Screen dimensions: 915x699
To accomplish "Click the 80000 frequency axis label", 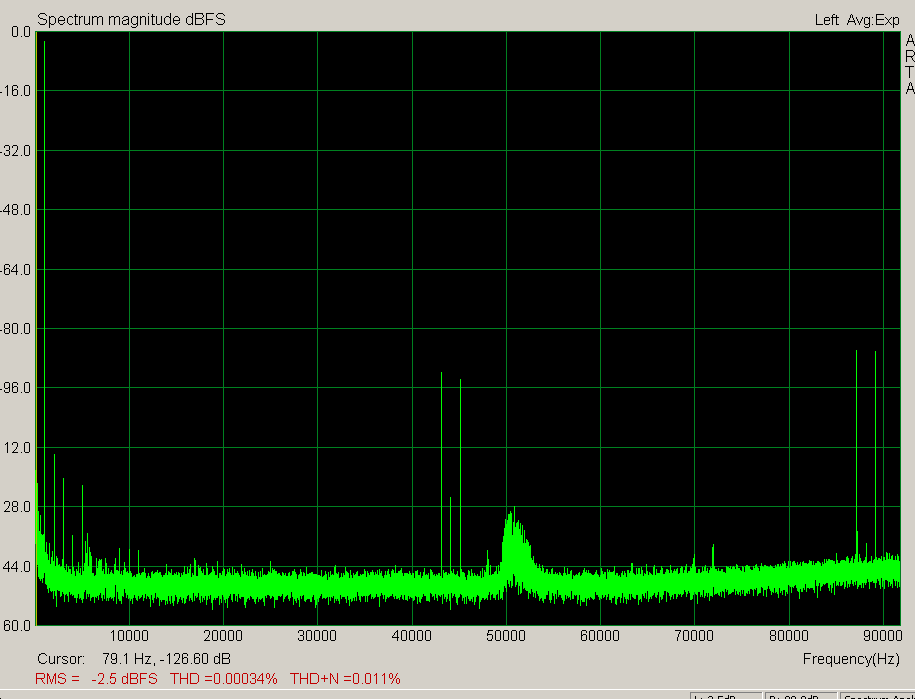I will (788, 636).
